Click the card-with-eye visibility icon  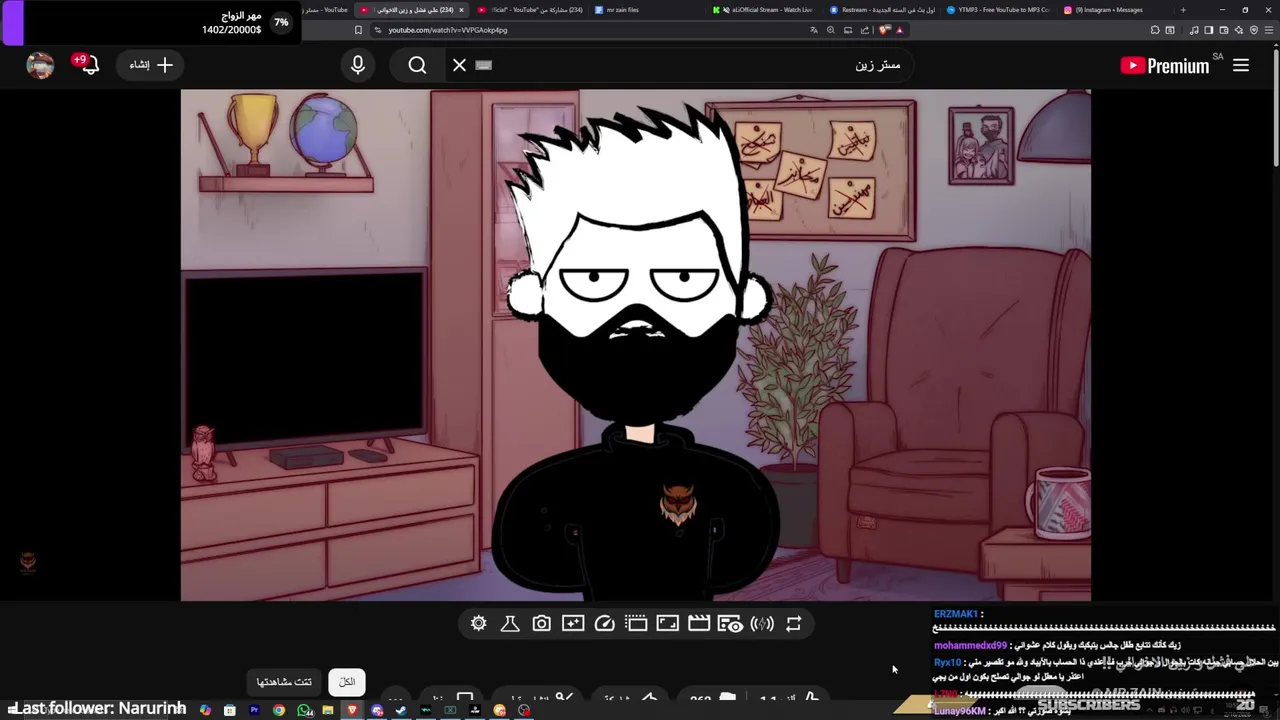click(731, 624)
